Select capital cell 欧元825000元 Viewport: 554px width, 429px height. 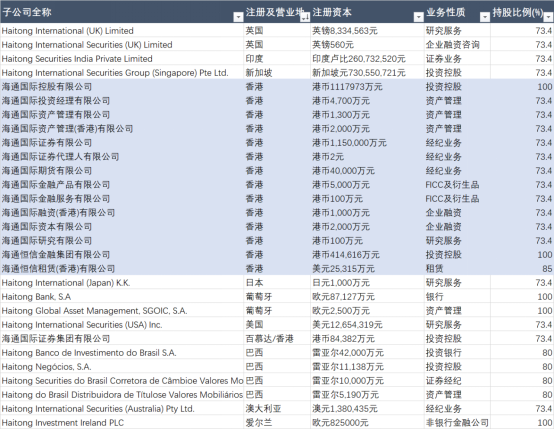click(367, 423)
